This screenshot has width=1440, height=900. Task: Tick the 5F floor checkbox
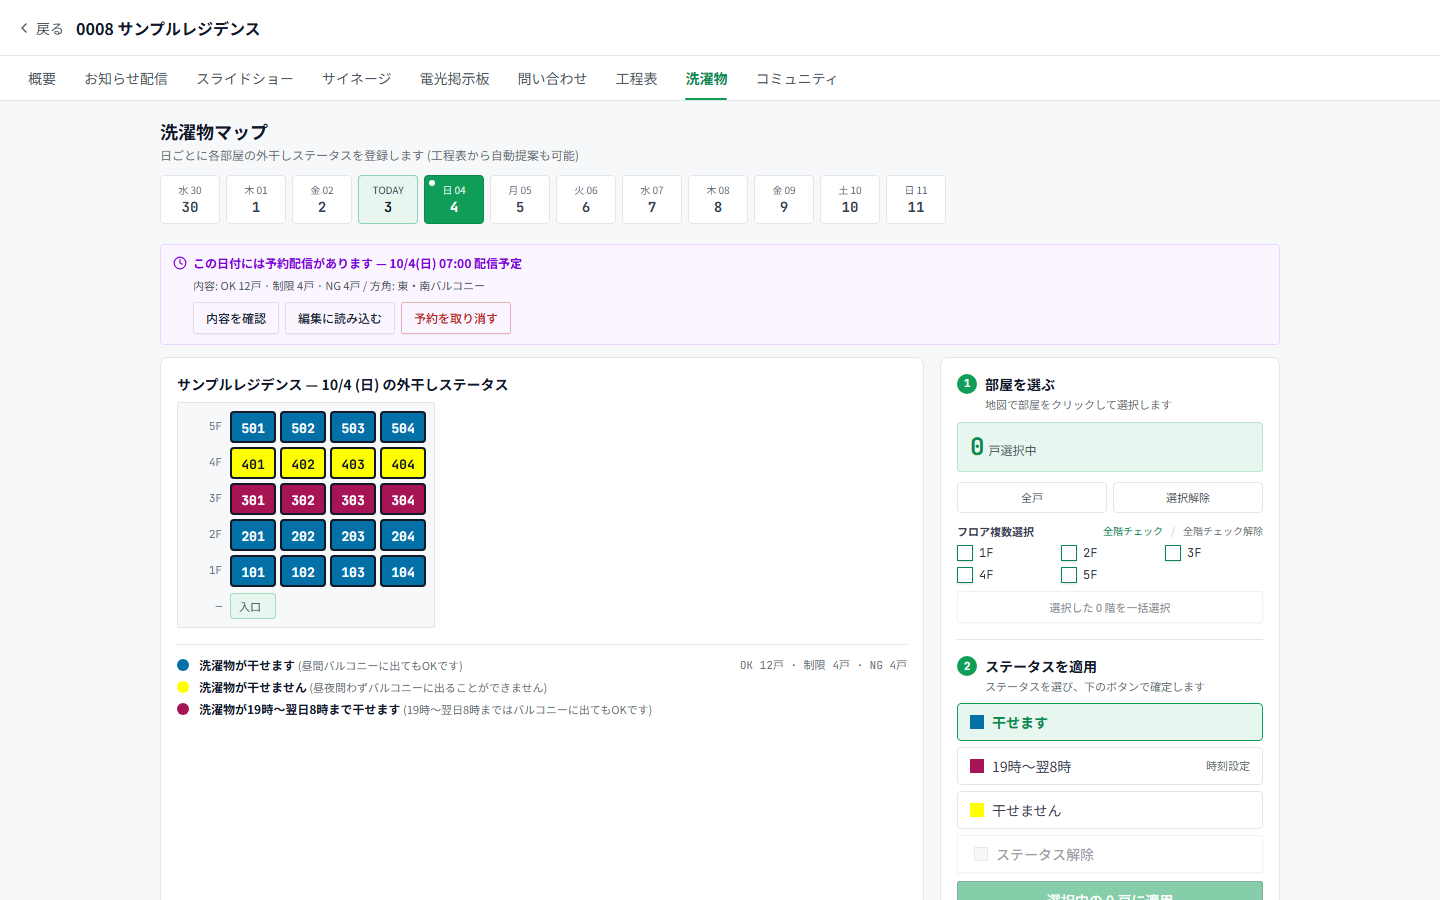click(1069, 575)
